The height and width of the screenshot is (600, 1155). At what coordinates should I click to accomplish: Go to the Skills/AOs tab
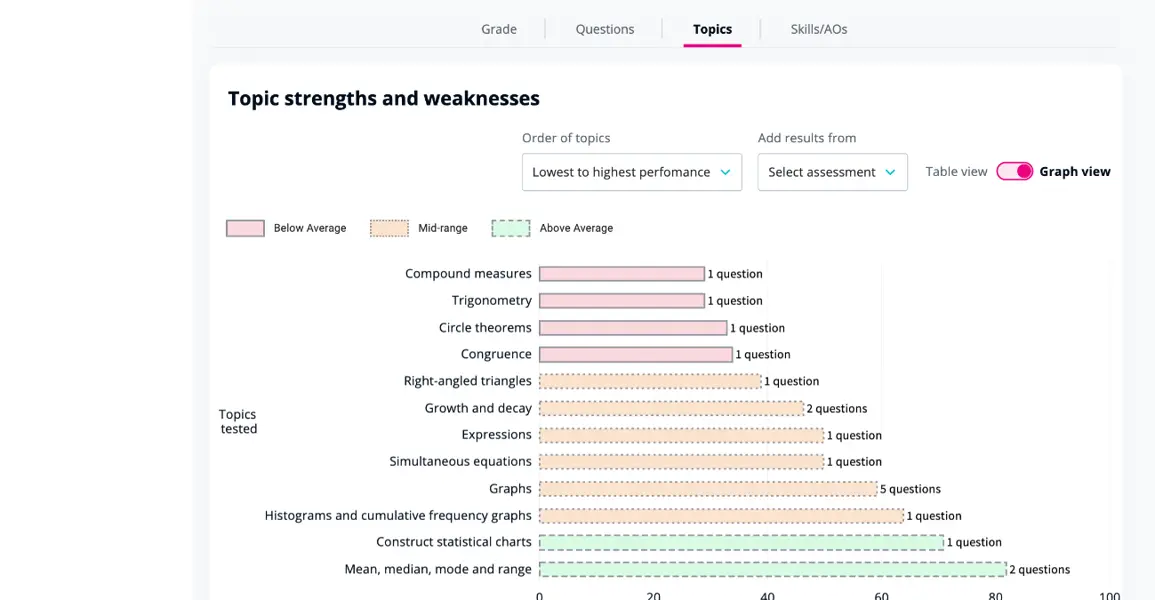point(818,29)
